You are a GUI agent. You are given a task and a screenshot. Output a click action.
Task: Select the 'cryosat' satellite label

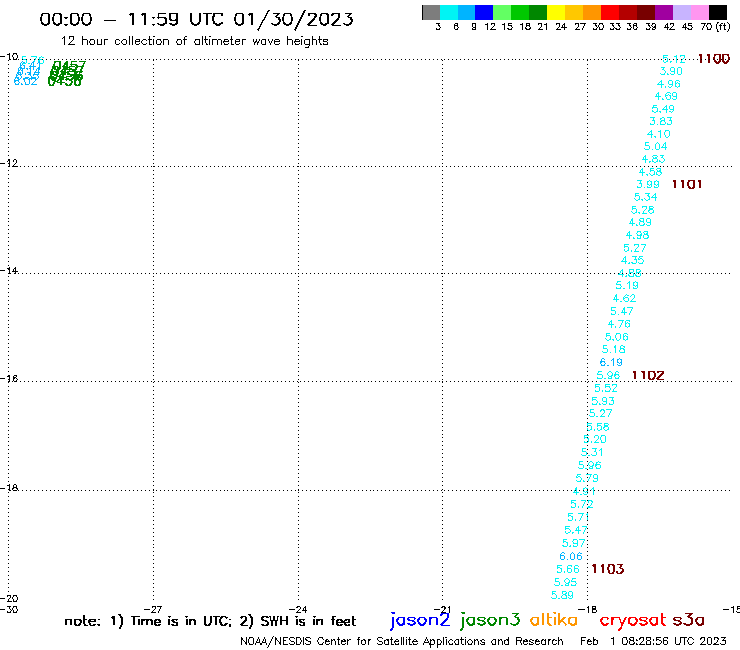632,620
